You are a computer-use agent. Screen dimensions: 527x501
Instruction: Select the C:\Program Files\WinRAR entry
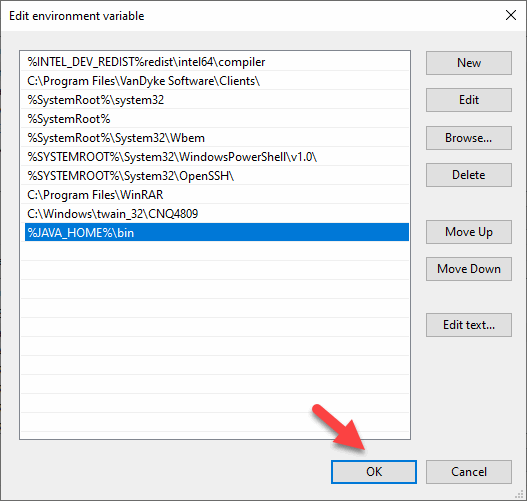coord(217,195)
